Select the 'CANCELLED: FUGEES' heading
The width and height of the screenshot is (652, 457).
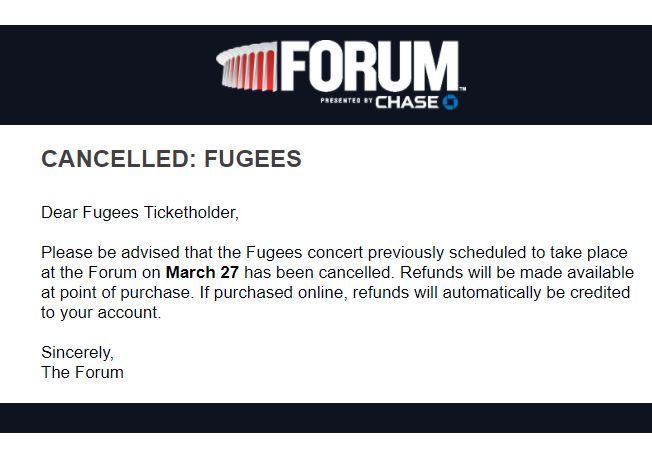pos(171,160)
